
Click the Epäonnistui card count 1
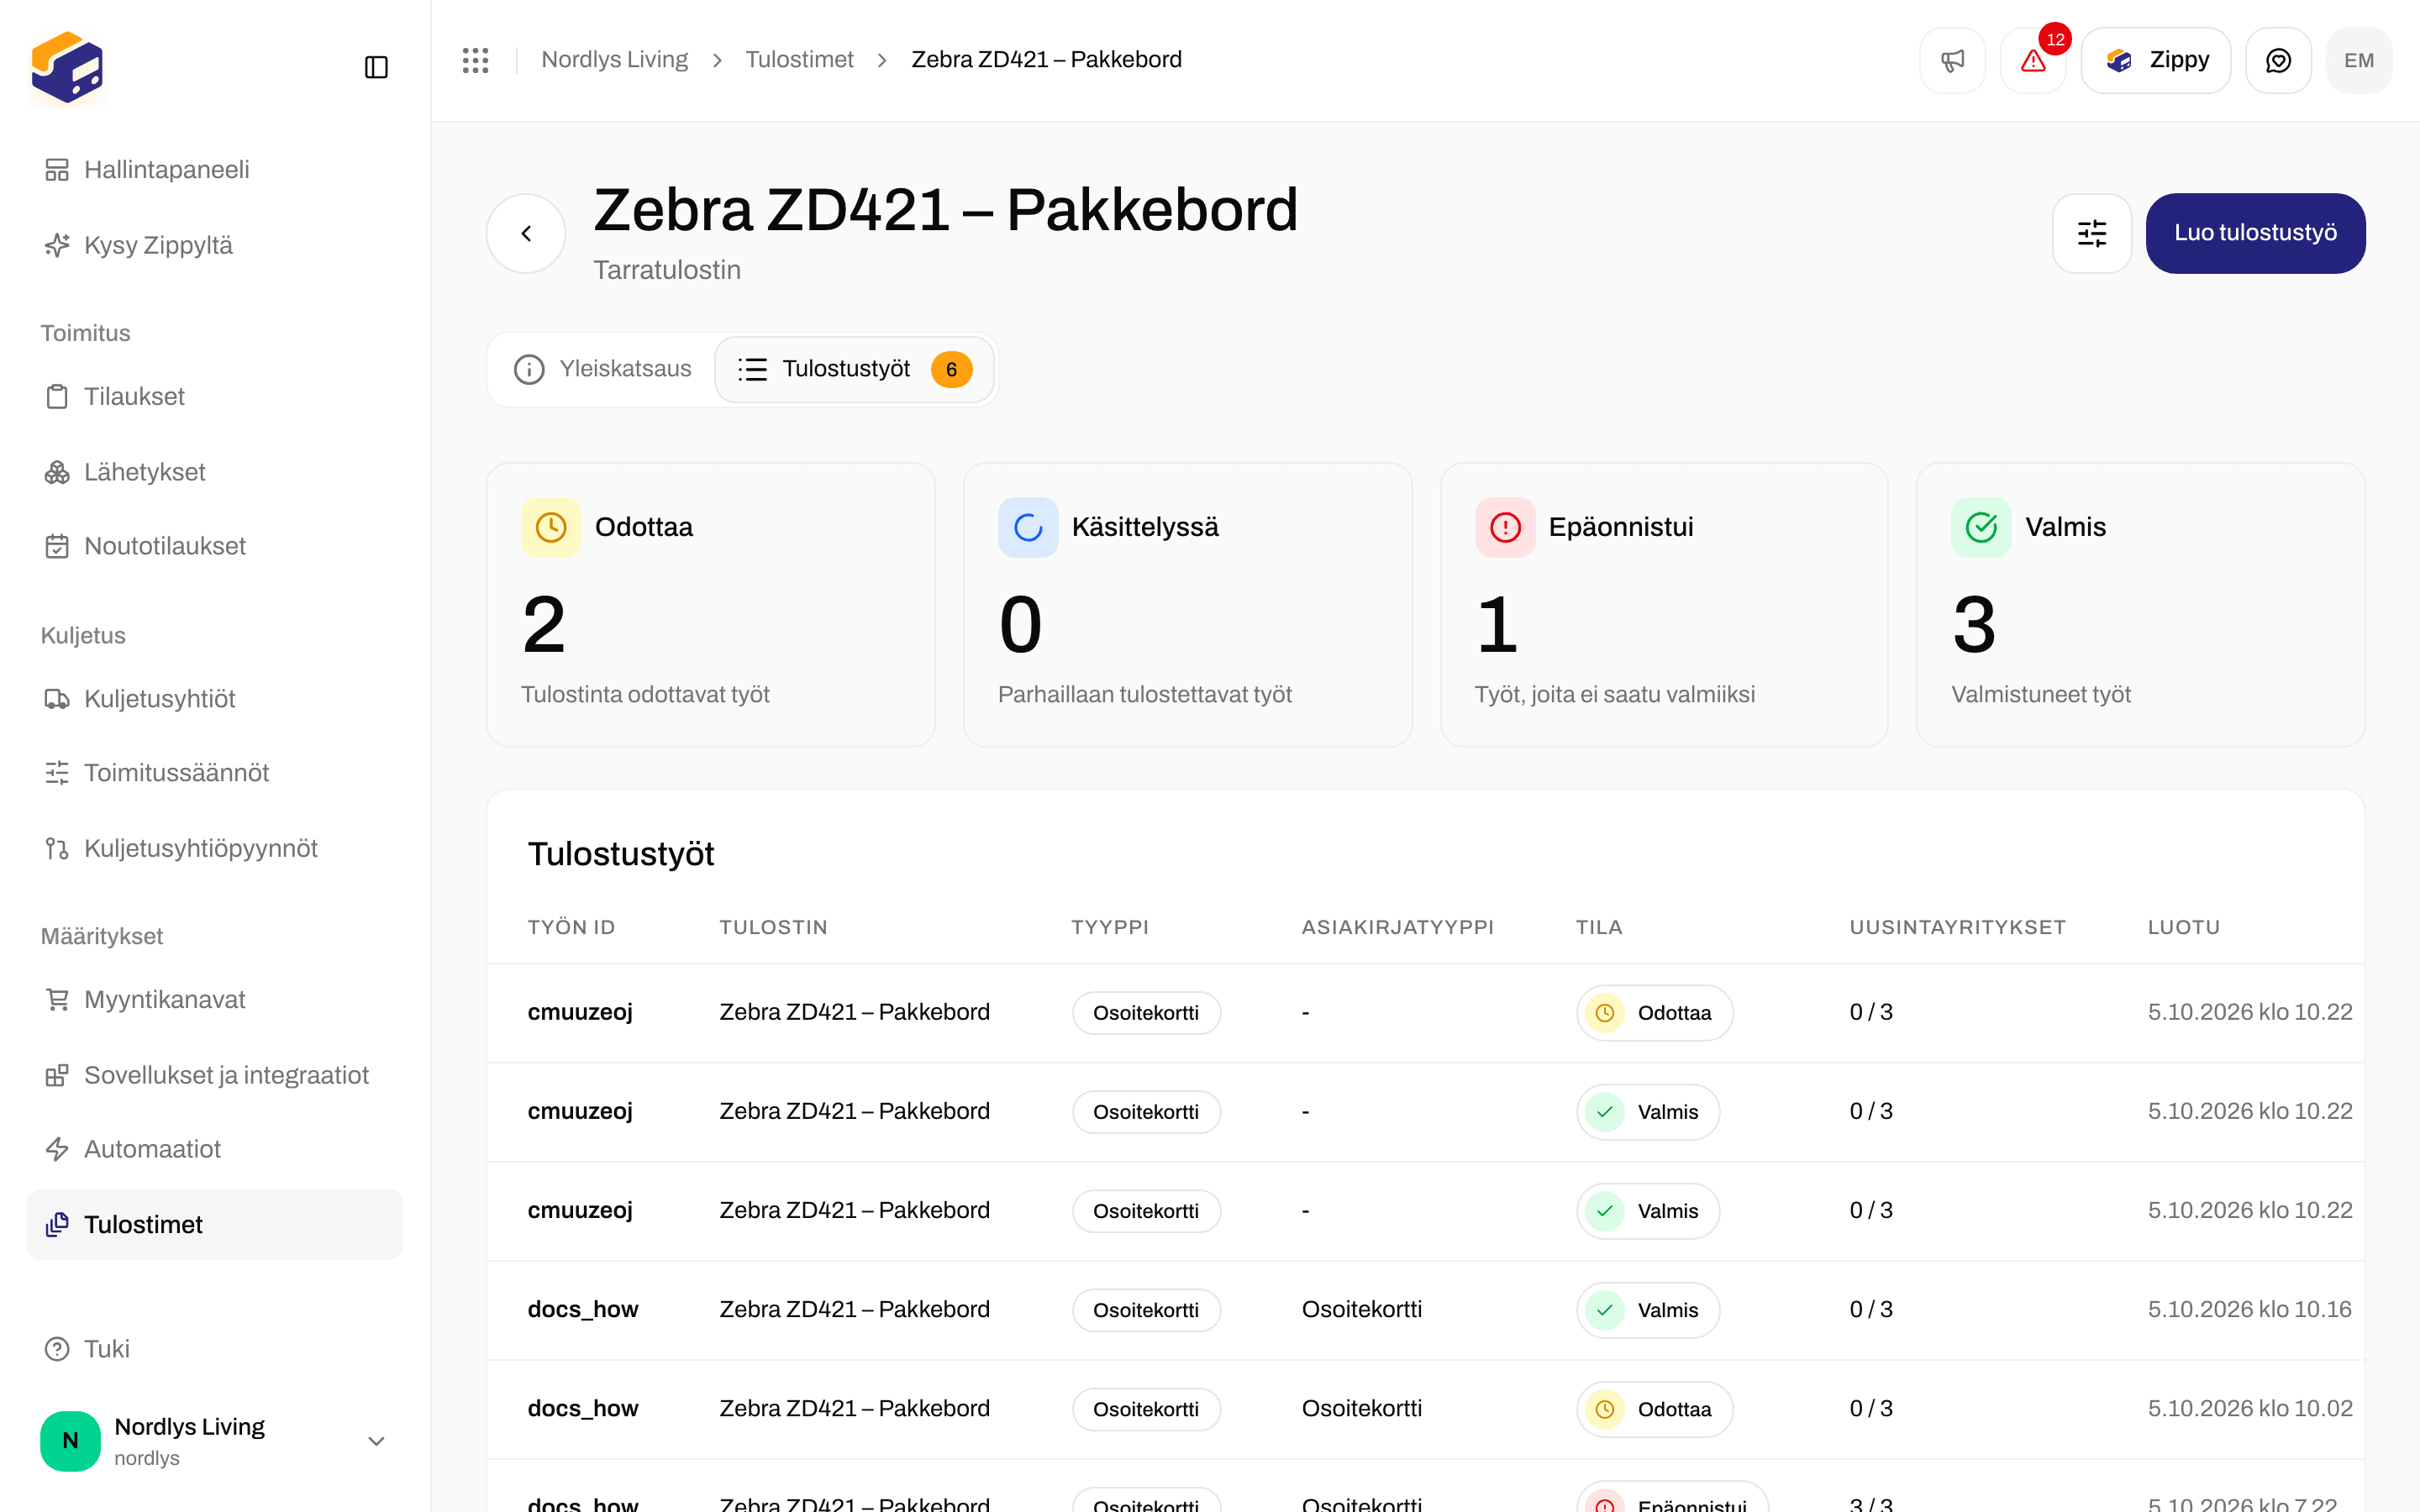pos(1497,625)
